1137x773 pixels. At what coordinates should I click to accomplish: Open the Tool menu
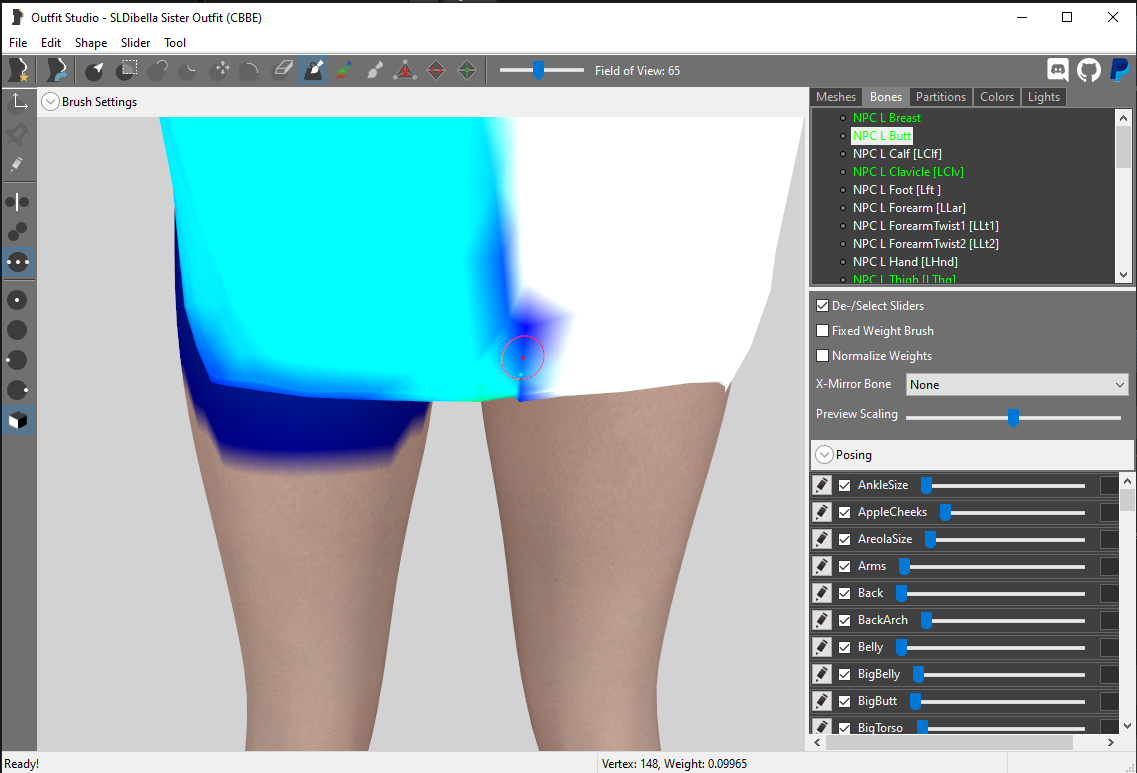point(175,43)
